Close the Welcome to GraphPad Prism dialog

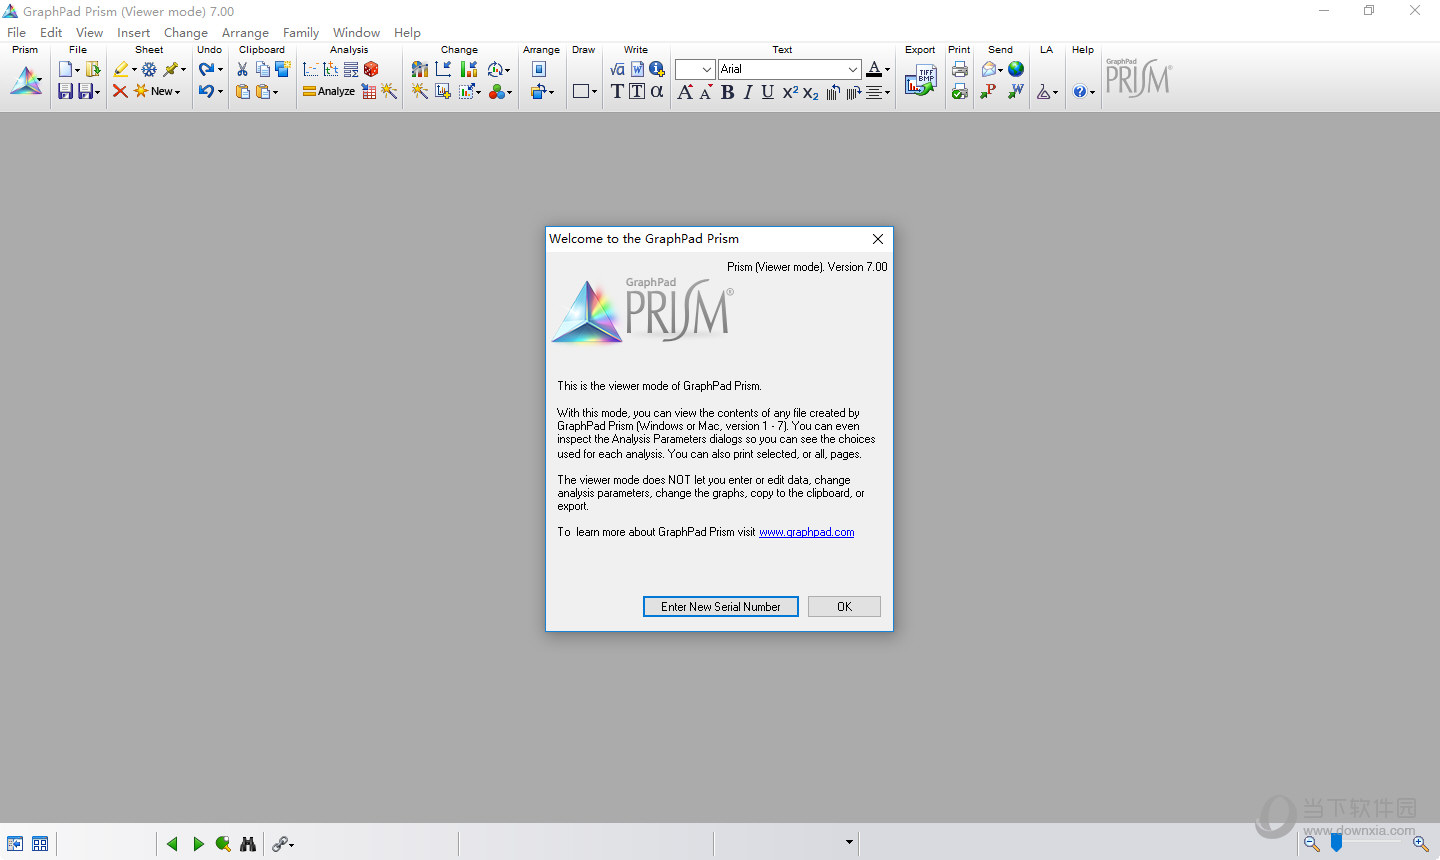[878, 239]
